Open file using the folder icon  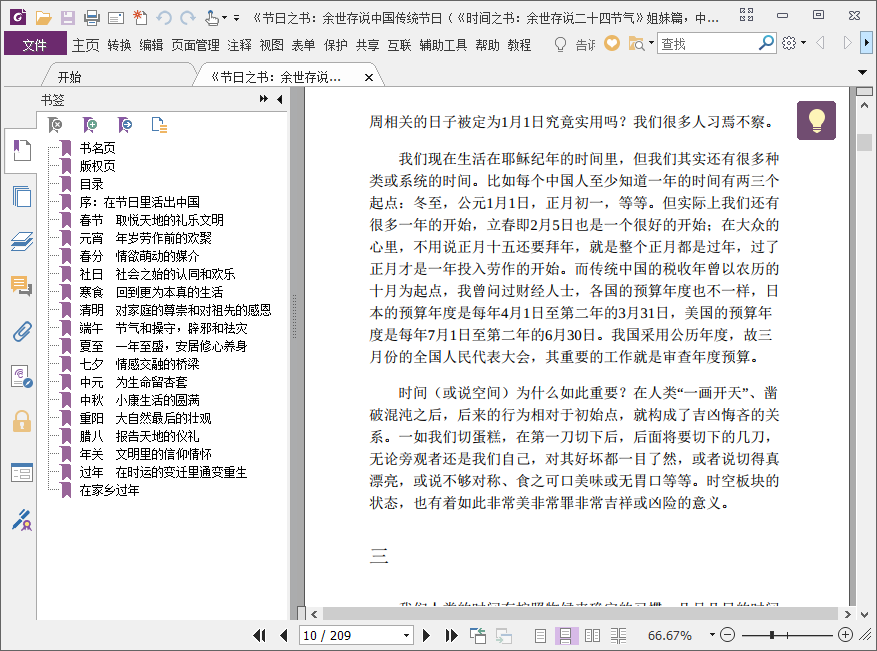43,18
